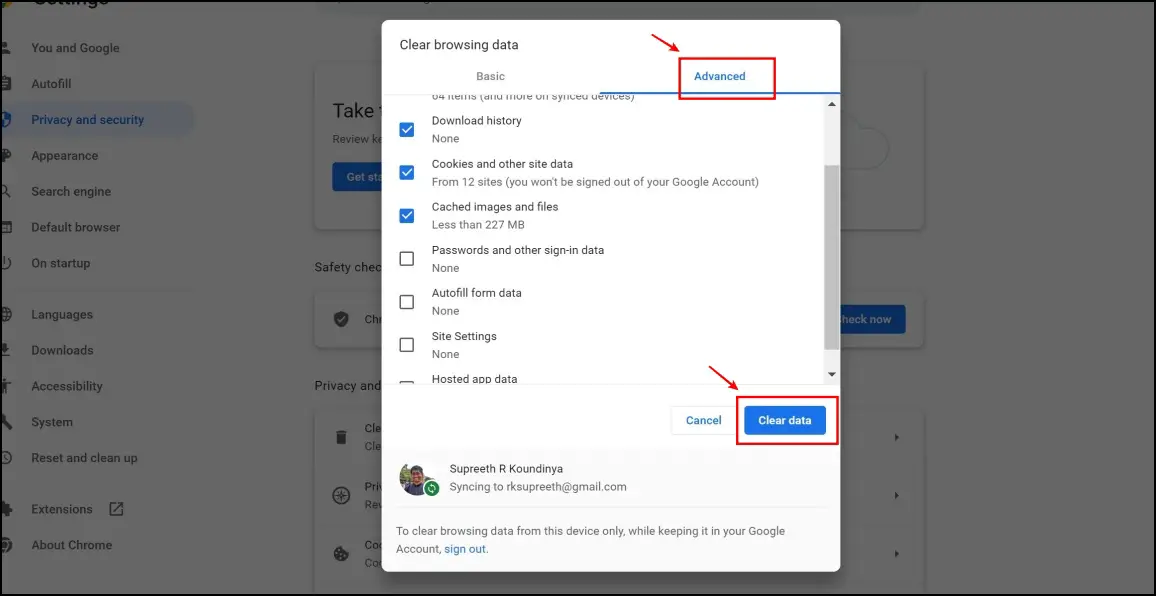Click the Appearance palette icon in sidebar

[5, 156]
